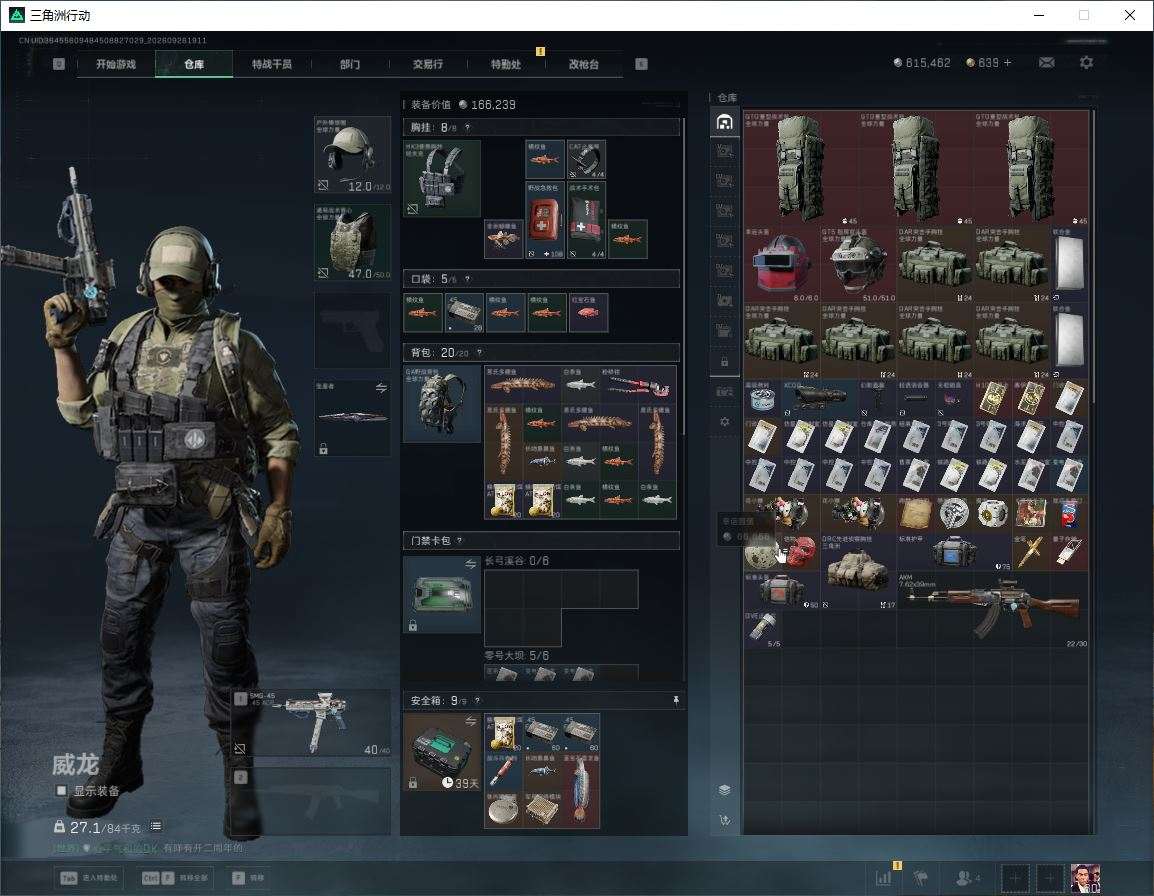Image resolution: width=1154 pixels, height=896 pixels.
Task: Click the first plus squad slot
Action: 1015,878
